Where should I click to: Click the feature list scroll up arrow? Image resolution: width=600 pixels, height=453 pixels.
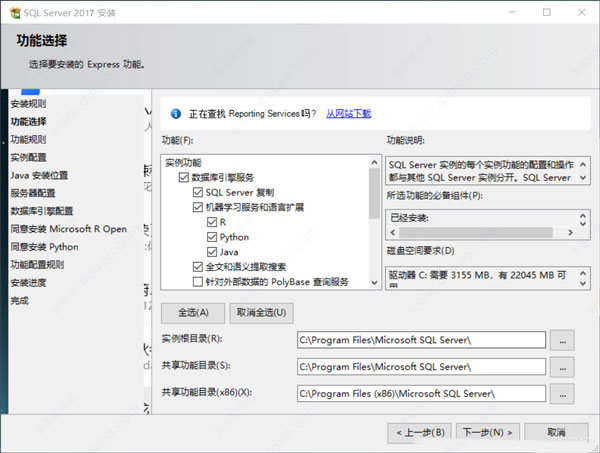[x=375, y=163]
